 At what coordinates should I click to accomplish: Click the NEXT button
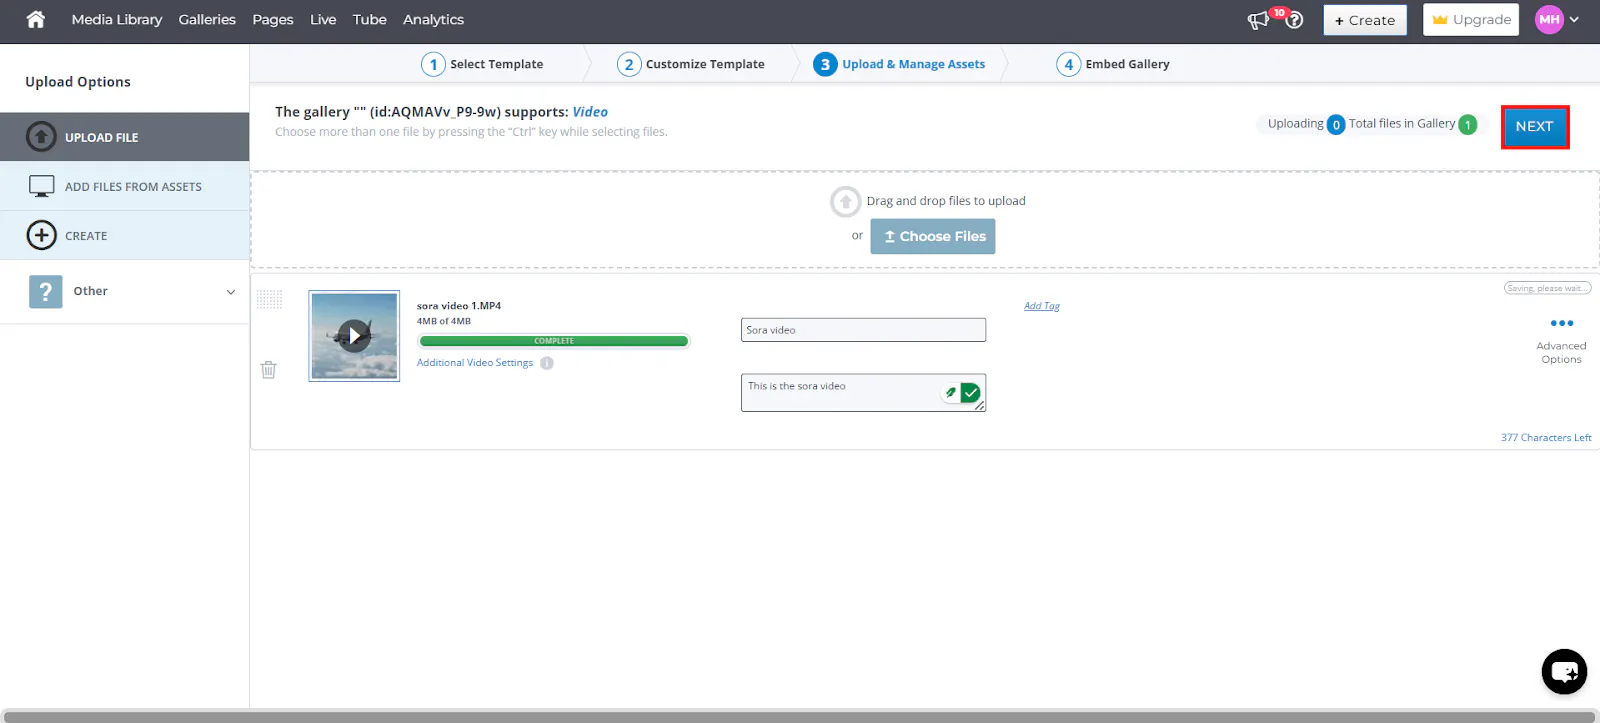click(1534, 126)
